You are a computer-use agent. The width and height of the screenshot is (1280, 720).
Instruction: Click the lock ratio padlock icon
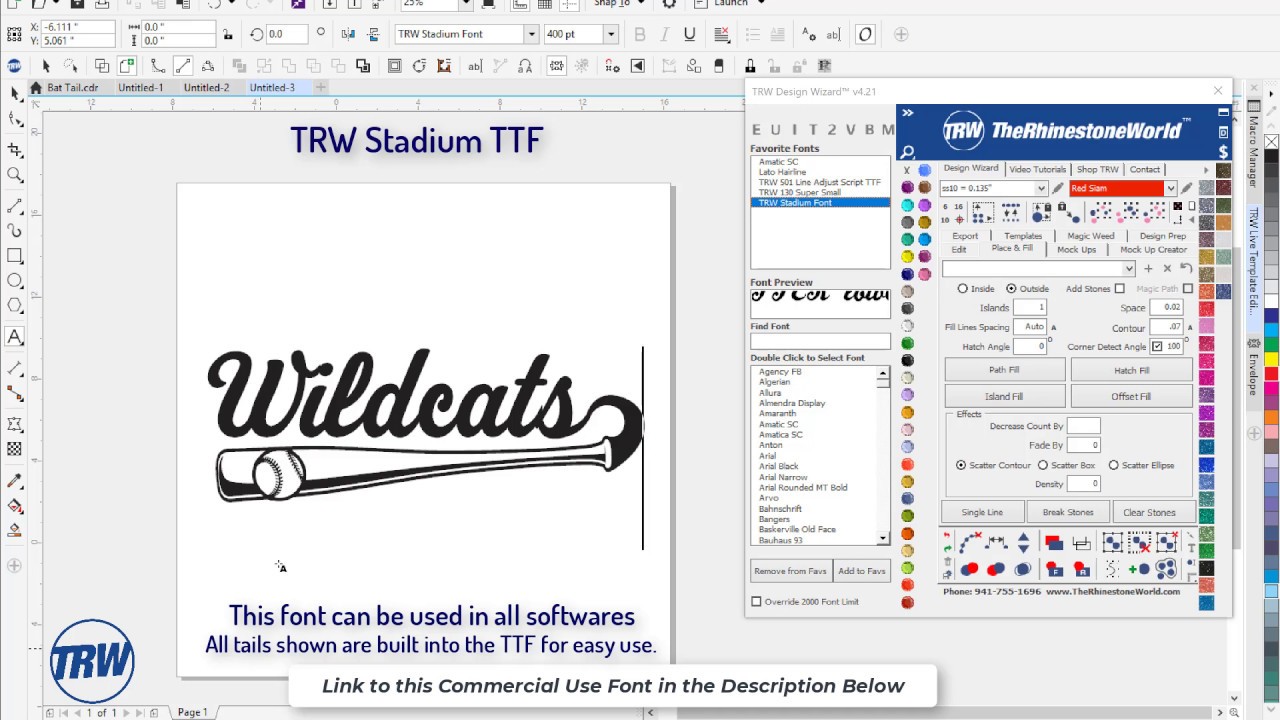(x=228, y=34)
